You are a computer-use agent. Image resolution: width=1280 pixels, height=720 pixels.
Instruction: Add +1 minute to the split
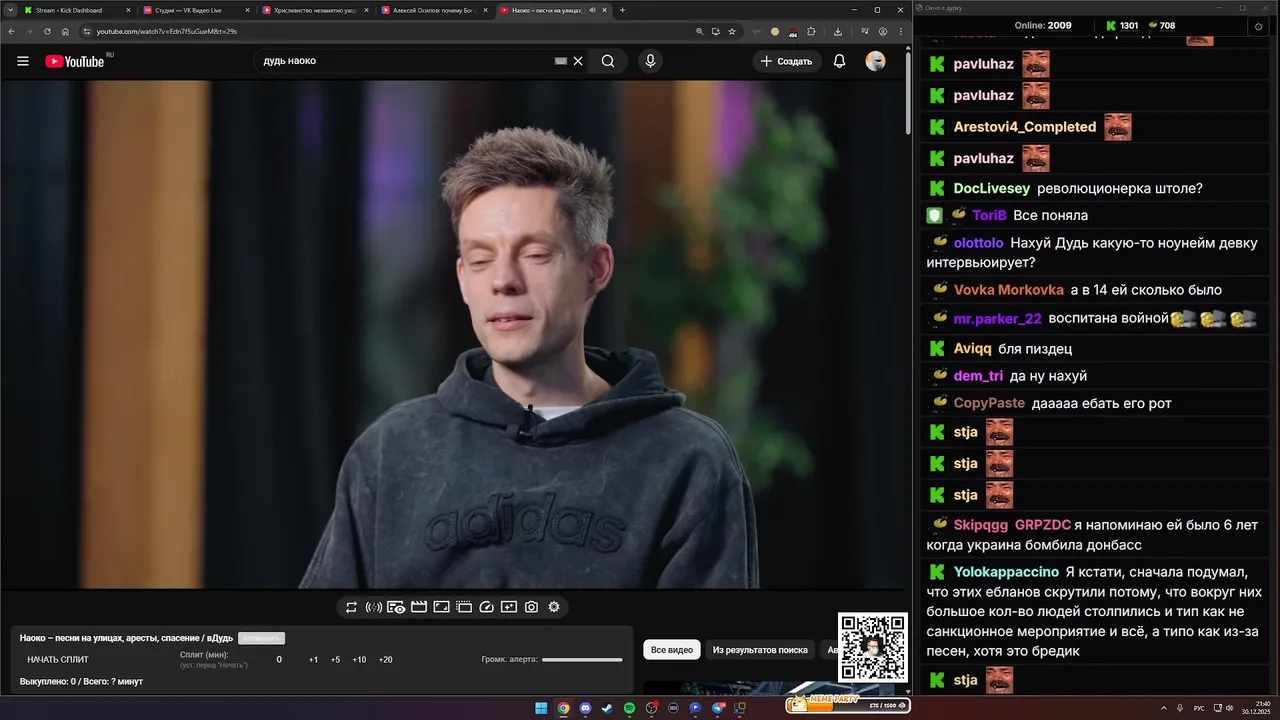313,660
